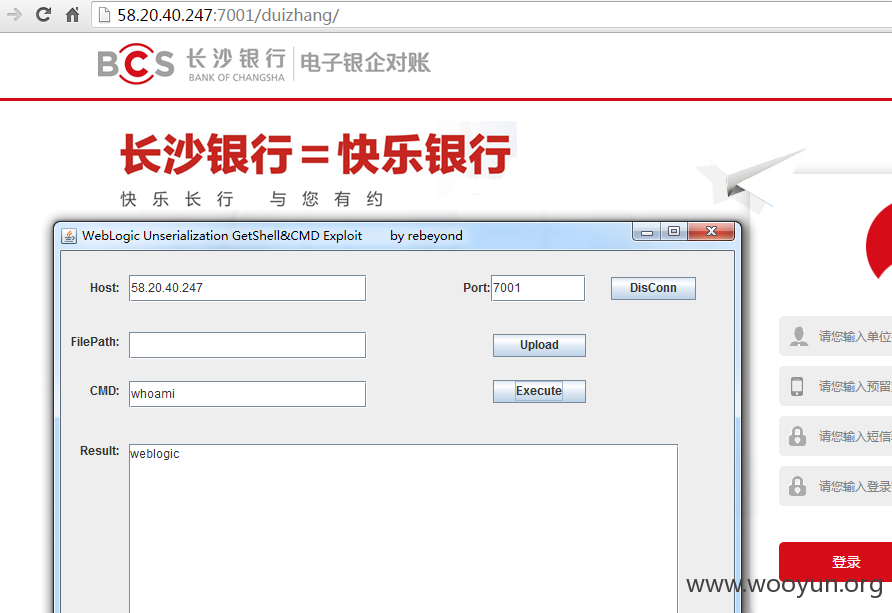892x613 pixels.
Task: Click the Execute button
Action: [539, 391]
